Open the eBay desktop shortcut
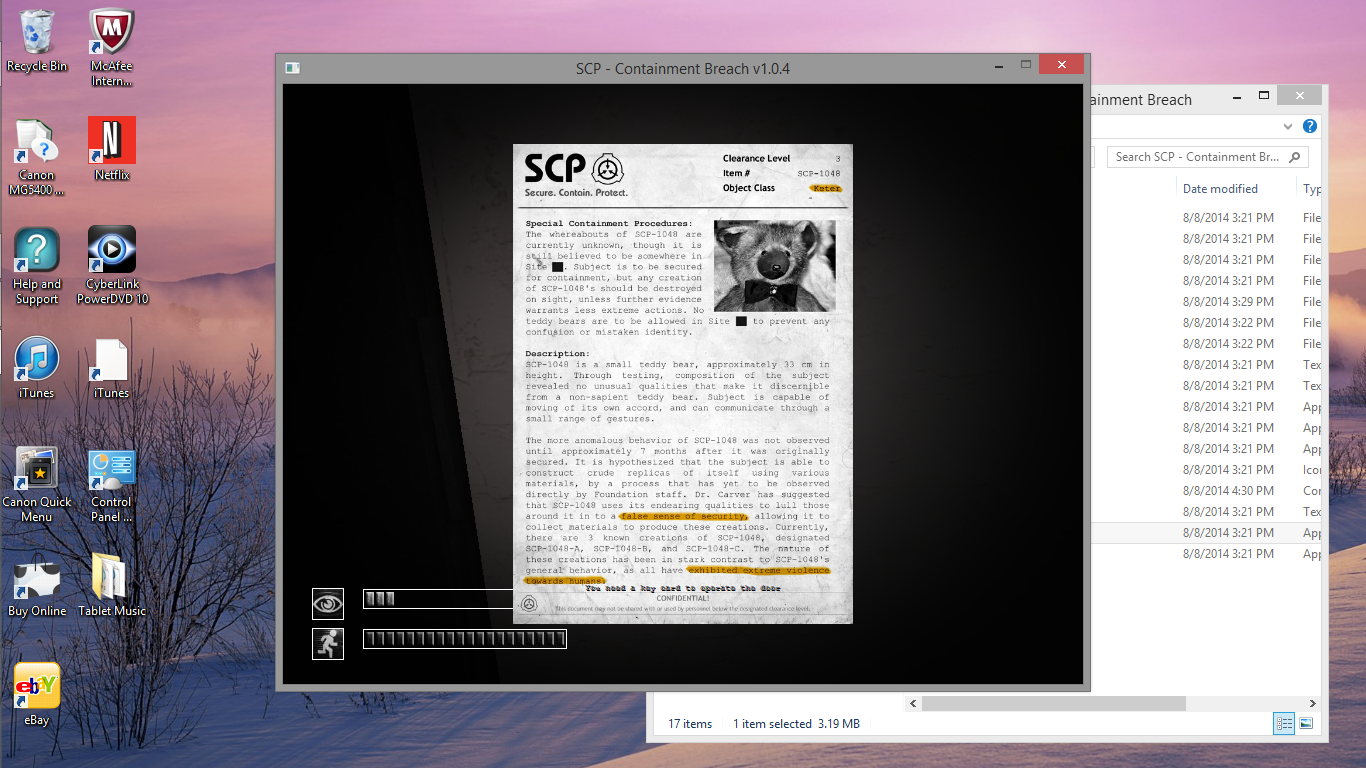 37,687
